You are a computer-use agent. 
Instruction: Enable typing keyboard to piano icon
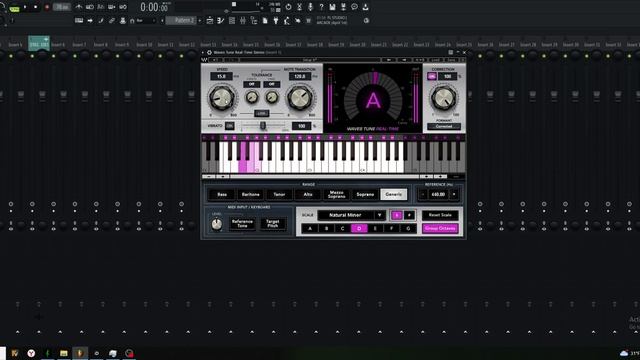(79, 20)
